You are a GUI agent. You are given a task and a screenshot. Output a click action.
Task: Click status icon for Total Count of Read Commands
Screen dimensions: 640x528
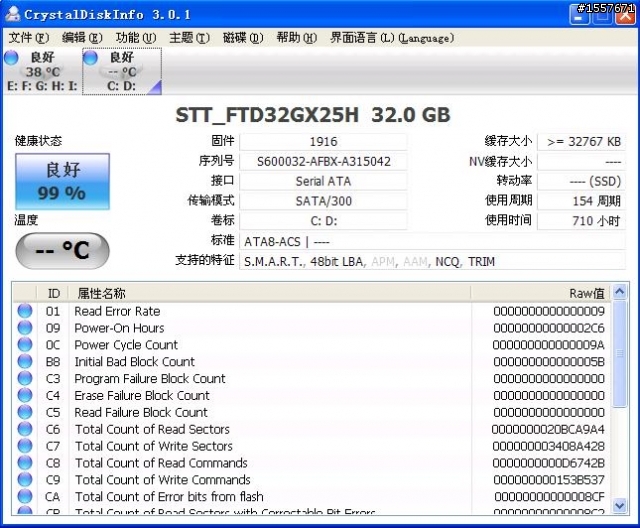[25, 462]
